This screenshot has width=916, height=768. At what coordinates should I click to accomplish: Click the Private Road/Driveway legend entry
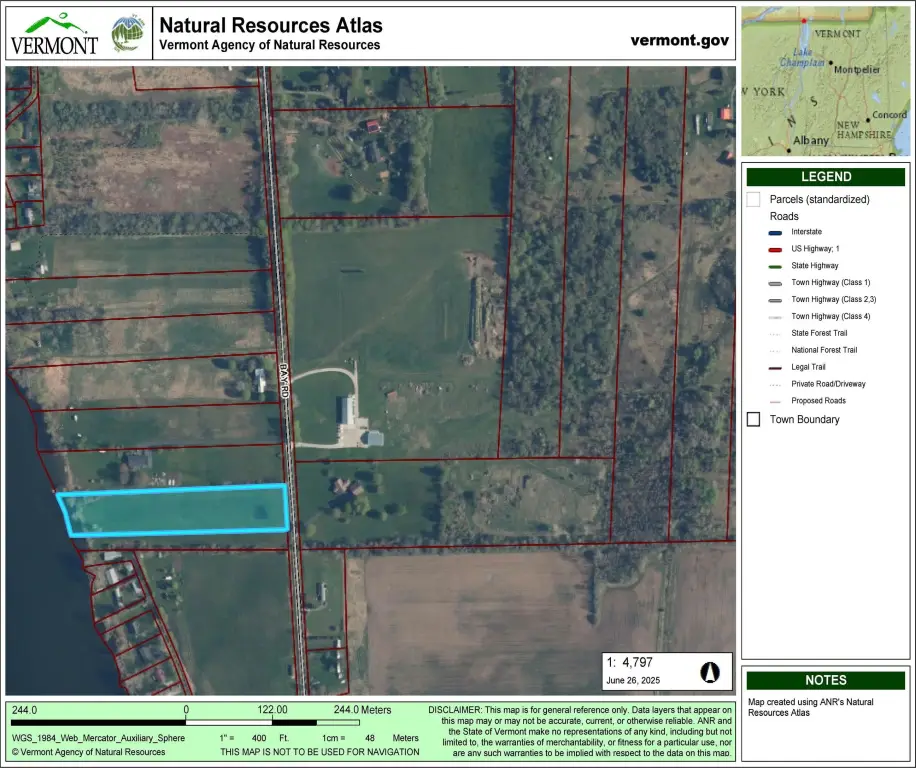tap(827, 384)
